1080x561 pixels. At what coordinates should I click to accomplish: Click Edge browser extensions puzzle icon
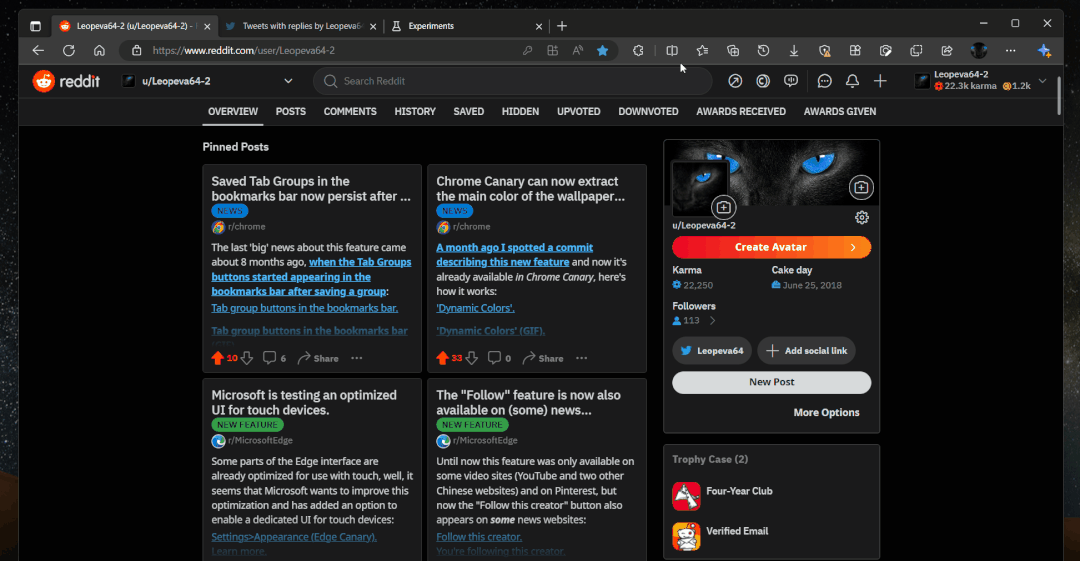pos(638,50)
